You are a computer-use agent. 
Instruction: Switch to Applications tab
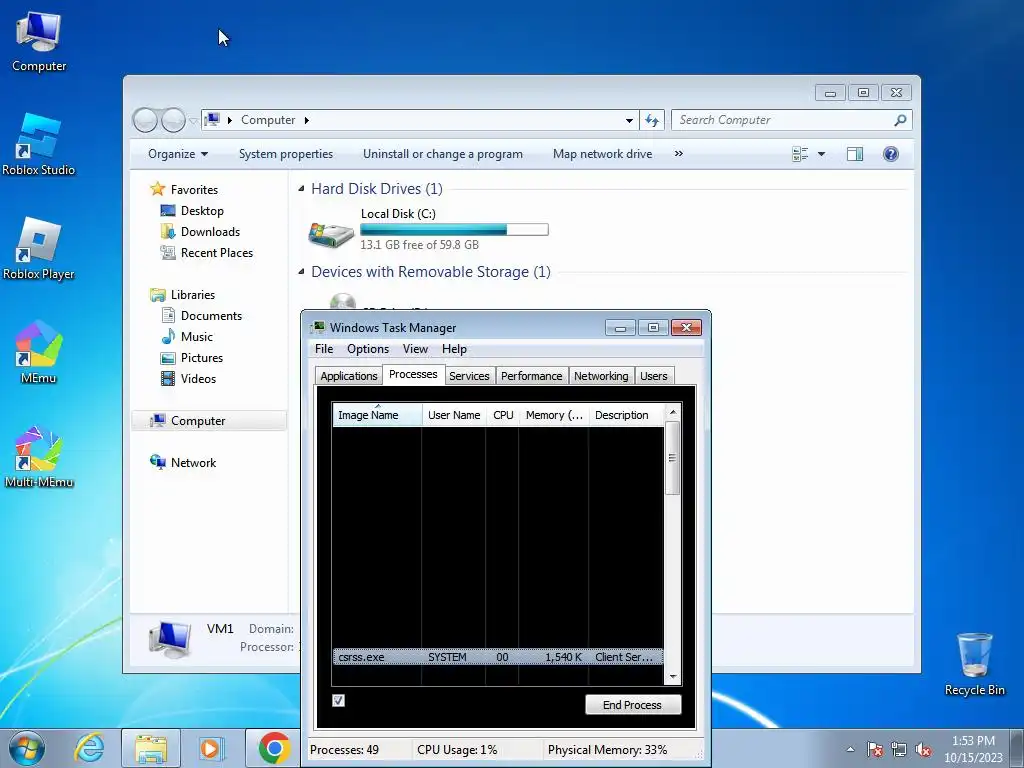click(349, 376)
